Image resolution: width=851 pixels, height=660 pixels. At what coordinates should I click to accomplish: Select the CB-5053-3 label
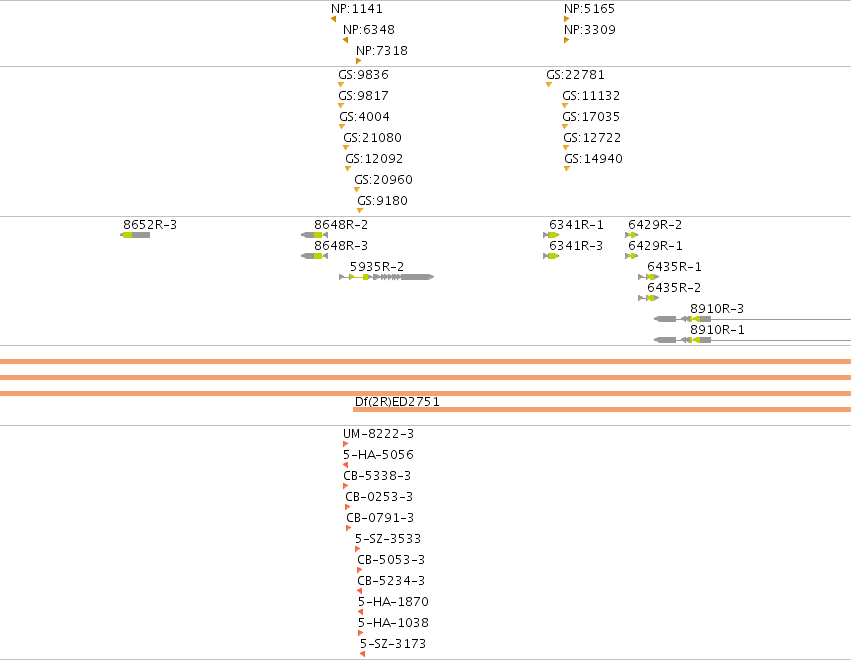pyautogui.click(x=391, y=560)
